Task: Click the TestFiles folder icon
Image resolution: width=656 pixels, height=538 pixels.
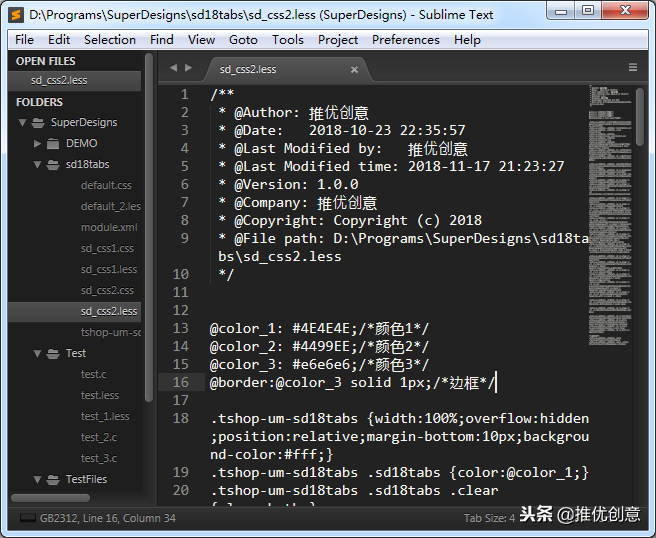Action: click(53, 479)
